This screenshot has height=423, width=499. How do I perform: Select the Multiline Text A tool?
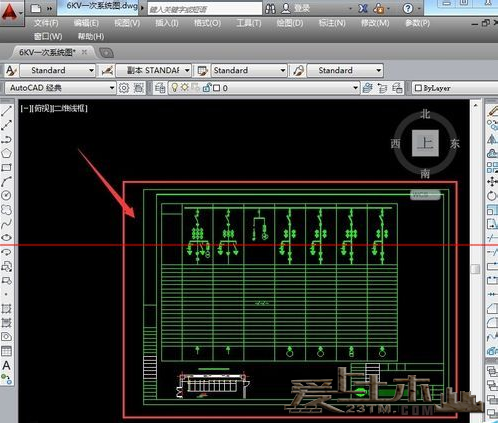6,365
